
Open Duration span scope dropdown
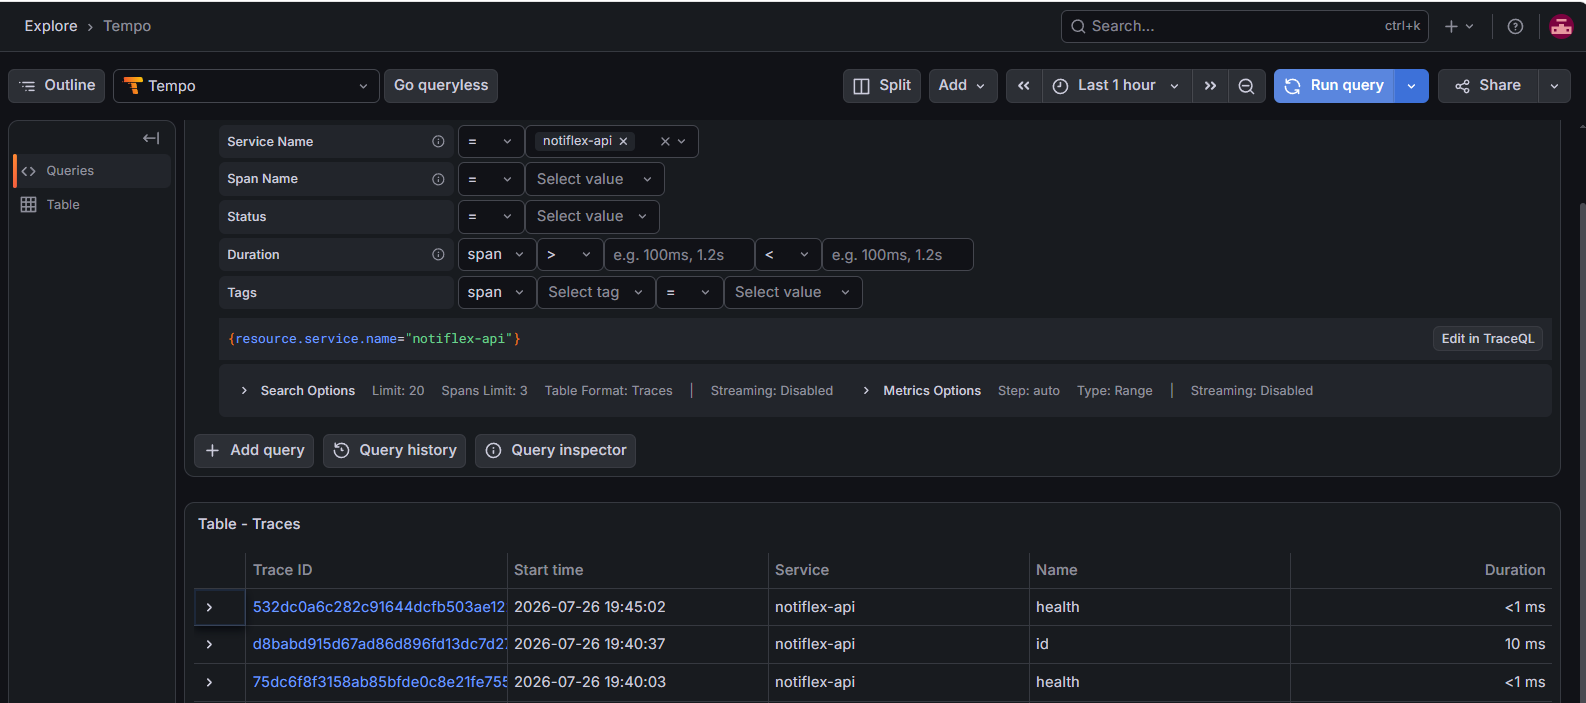point(497,255)
